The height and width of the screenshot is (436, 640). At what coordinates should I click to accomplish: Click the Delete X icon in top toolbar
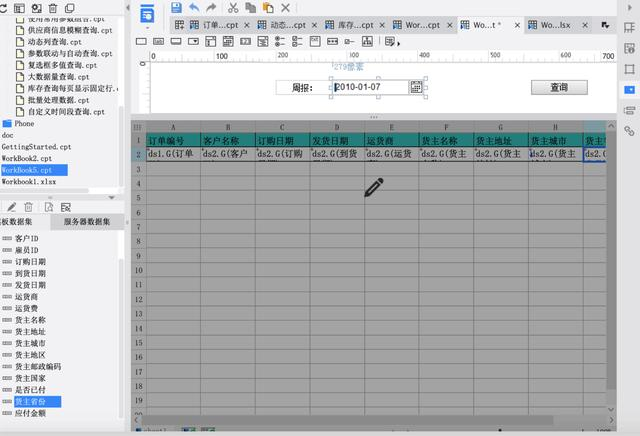coord(286,7)
